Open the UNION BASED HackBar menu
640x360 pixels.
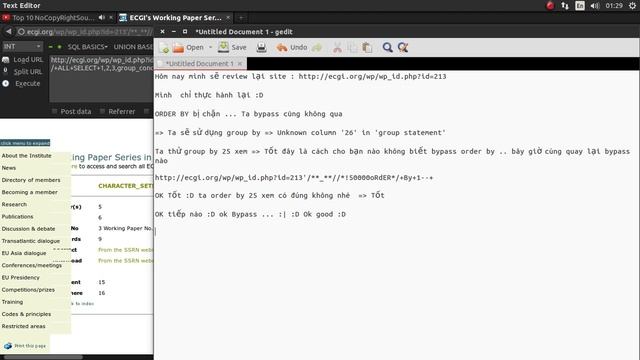point(133,47)
